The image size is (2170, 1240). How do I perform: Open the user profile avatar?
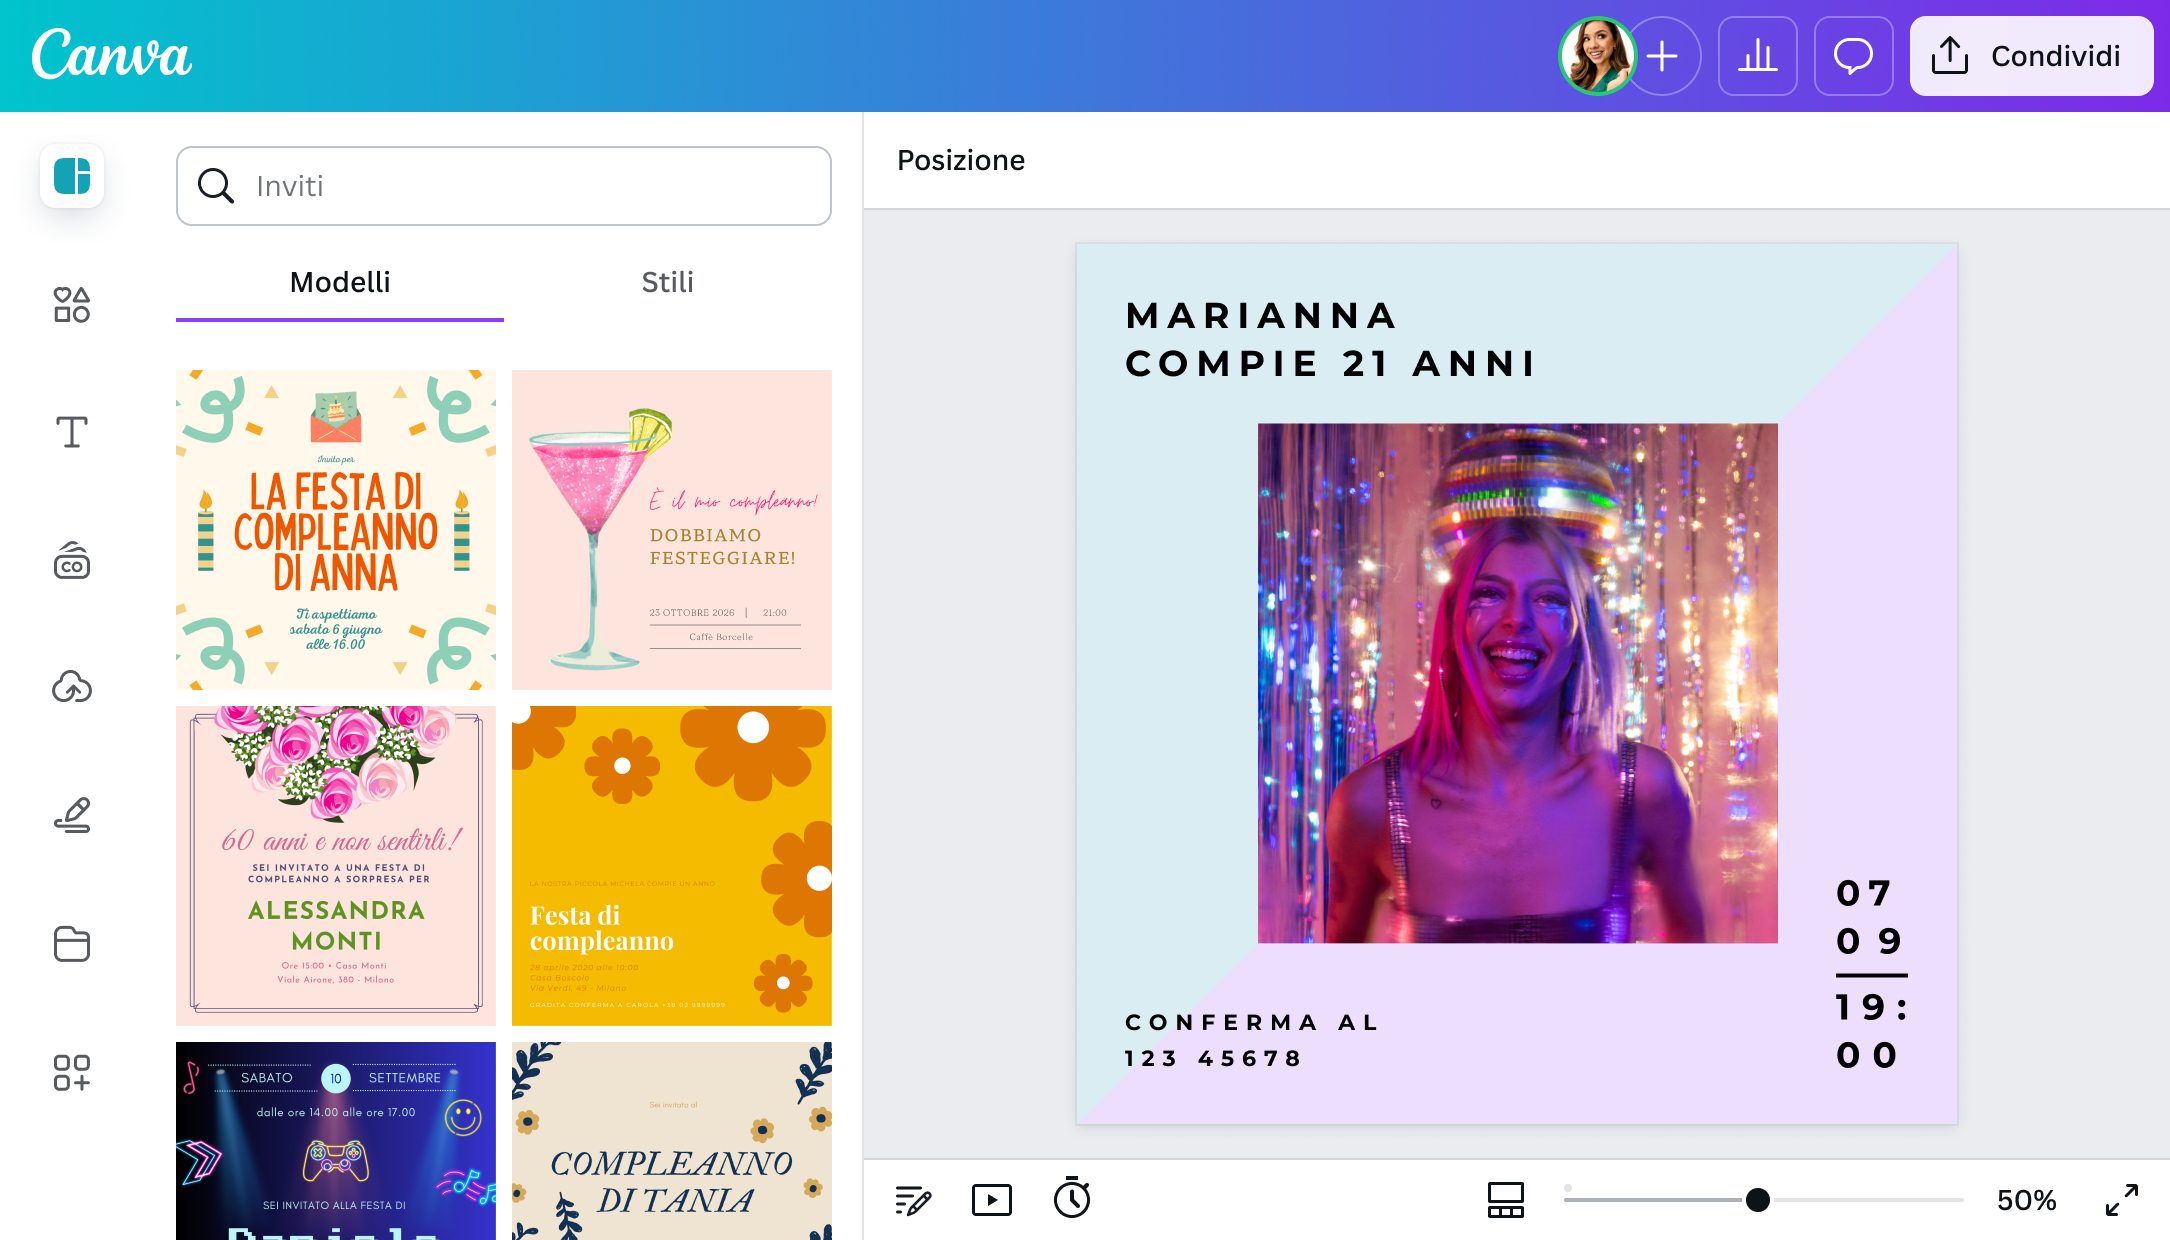[1597, 56]
